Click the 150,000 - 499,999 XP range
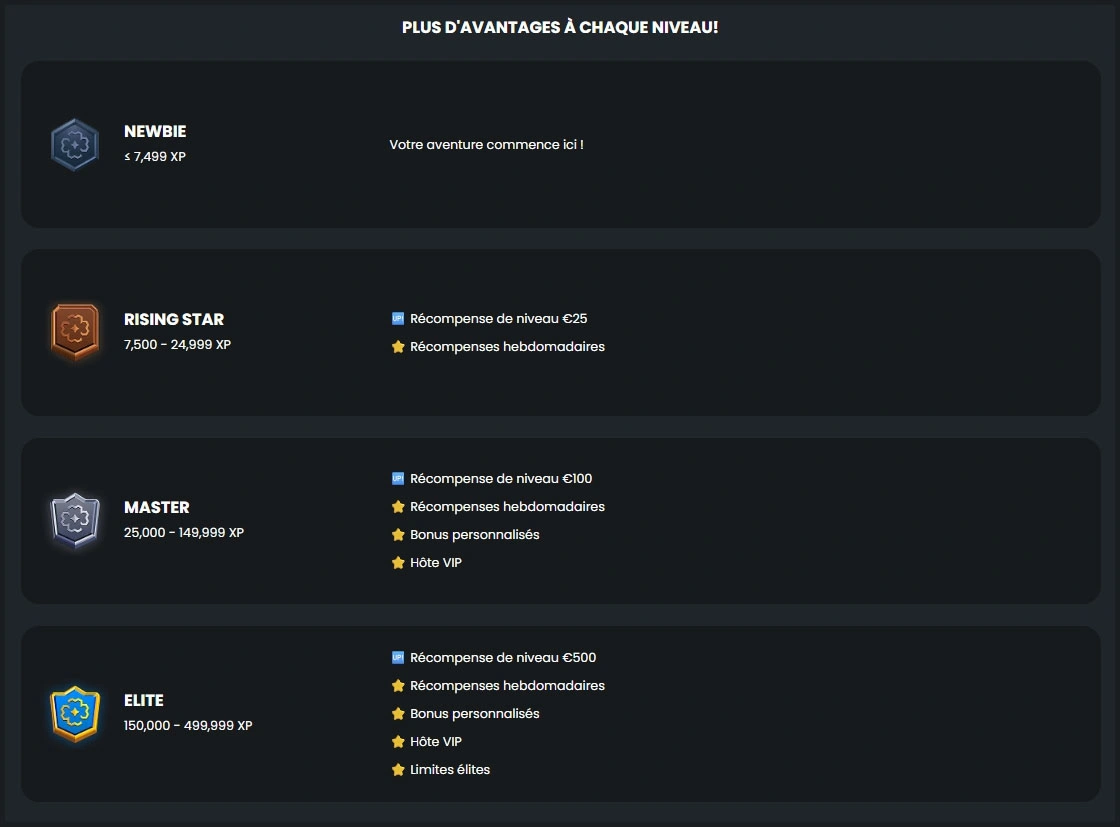1120x827 pixels. 188,726
